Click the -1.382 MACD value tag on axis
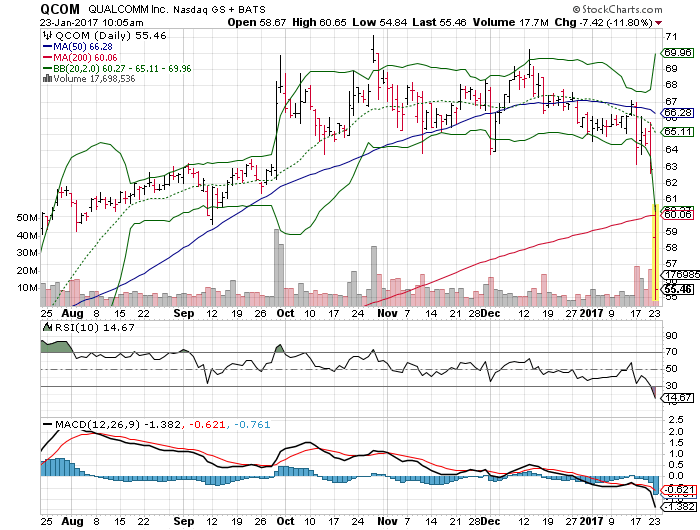The width and height of the screenshot is (700, 530). pyautogui.click(x=678, y=506)
